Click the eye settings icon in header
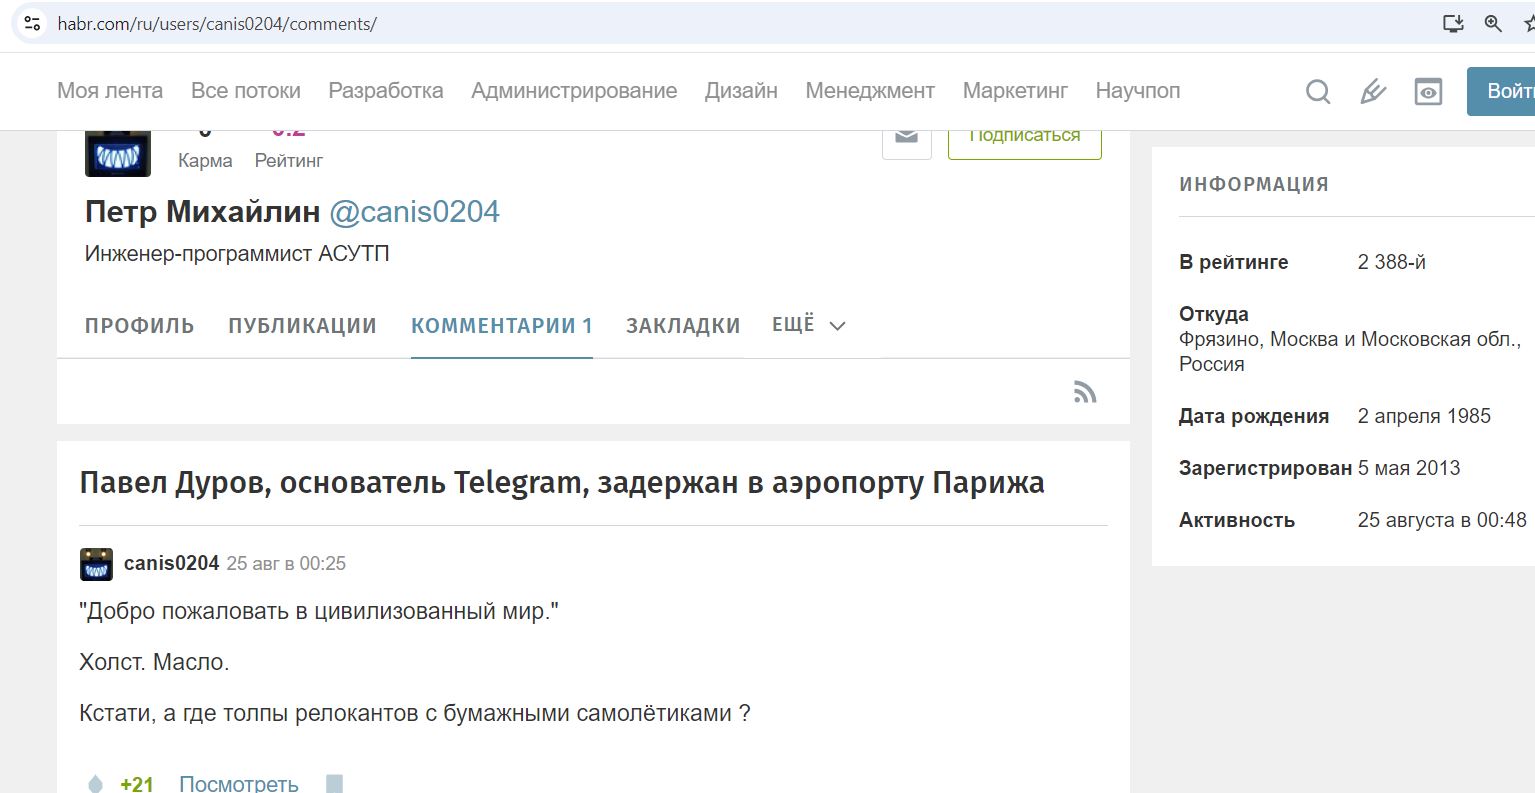This screenshot has height=793, width=1535. (x=1428, y=92)
